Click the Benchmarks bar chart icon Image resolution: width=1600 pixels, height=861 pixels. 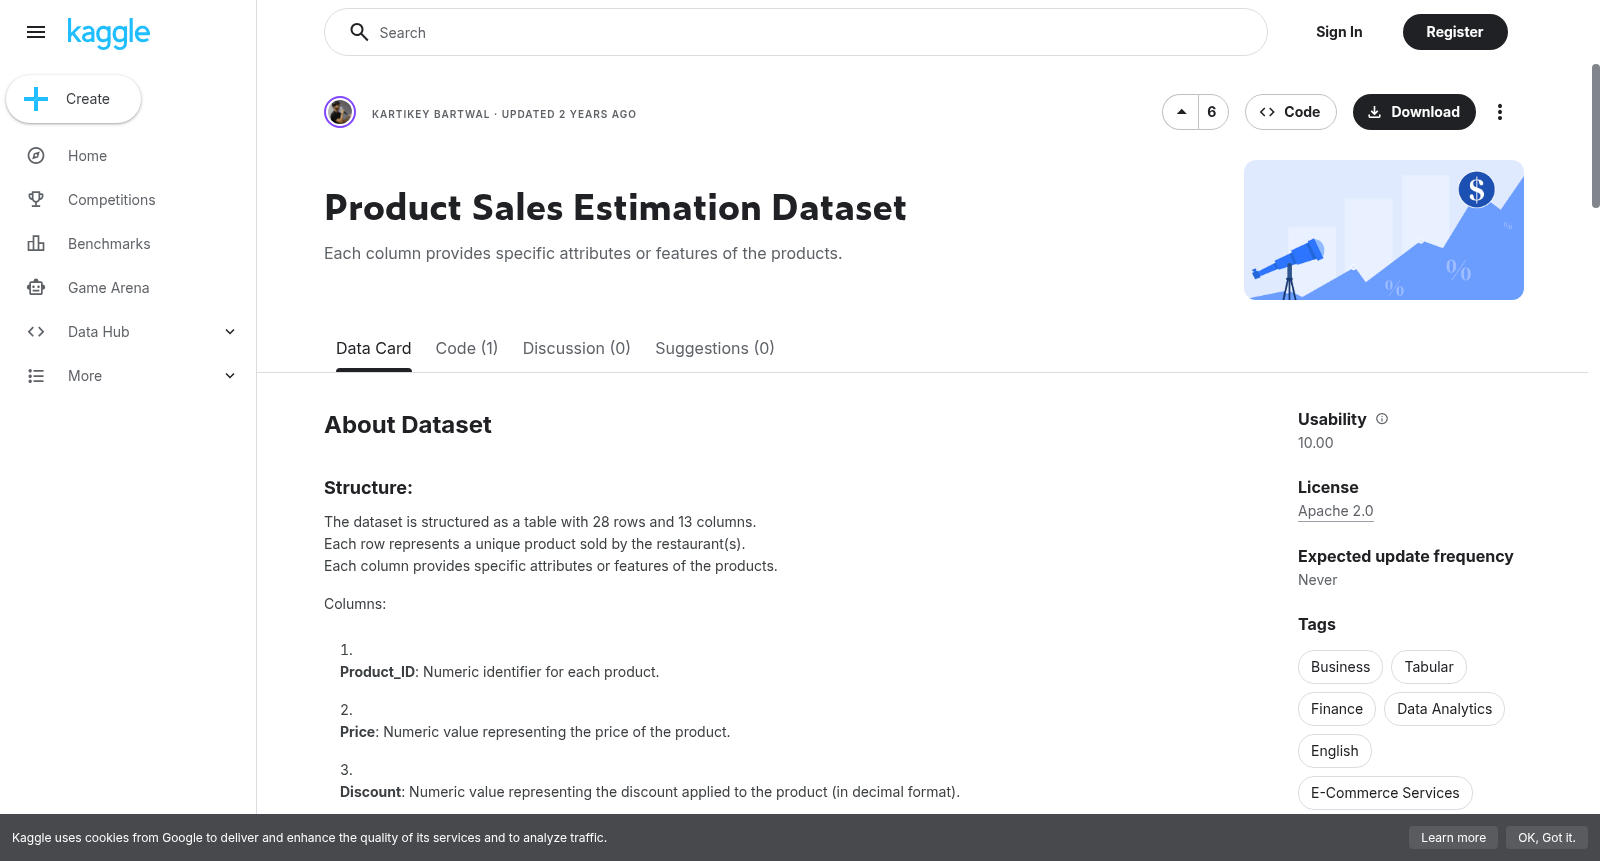pyautogui.click(x=36, y=244)
